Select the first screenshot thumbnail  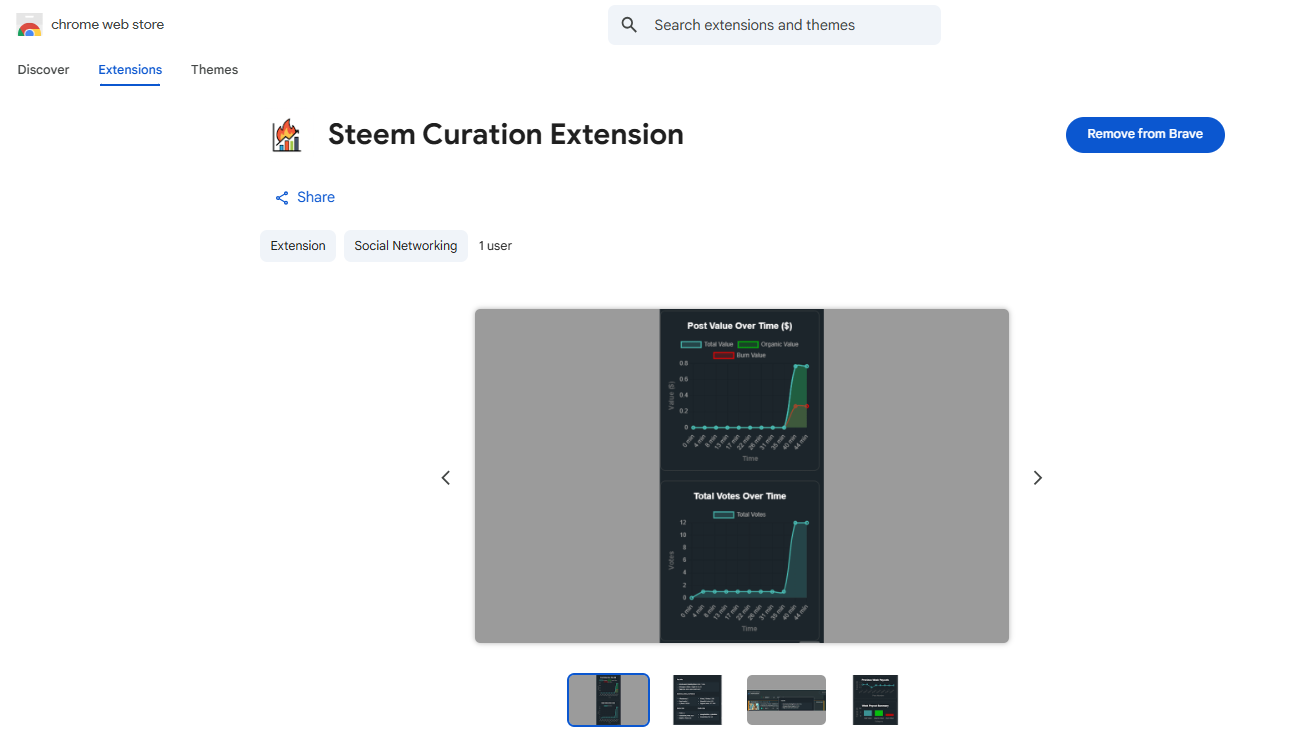(x=608, y=700)
